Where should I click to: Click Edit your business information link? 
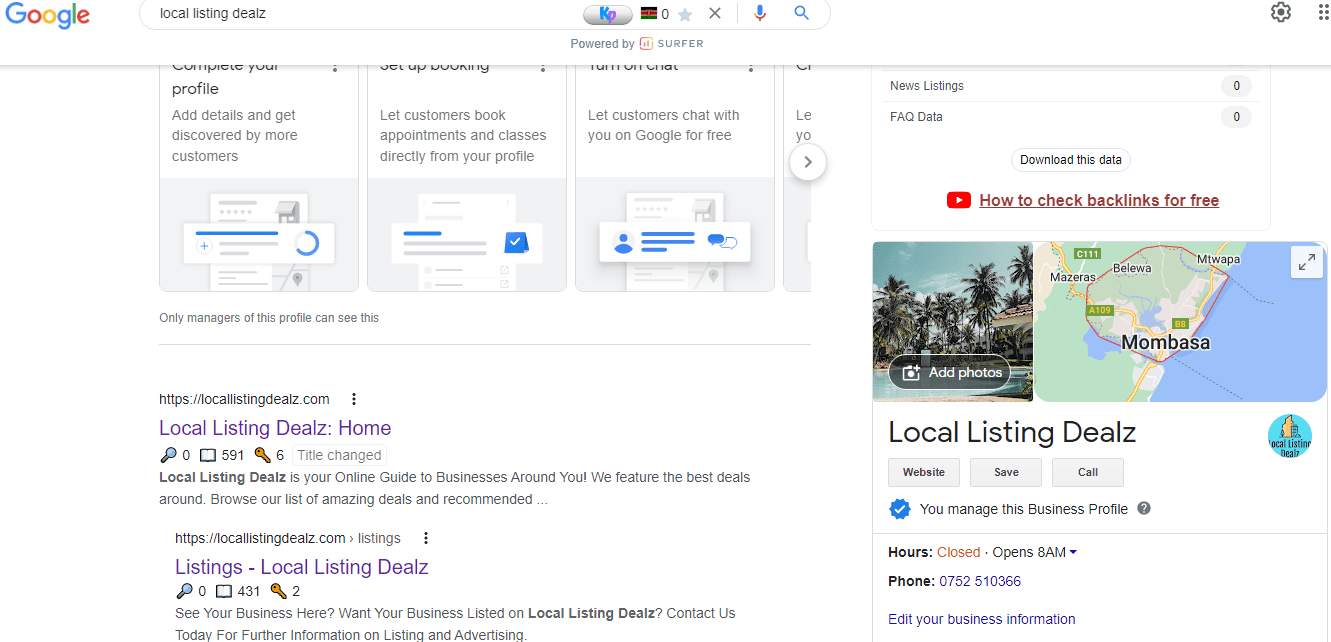(x=982, y=619)
